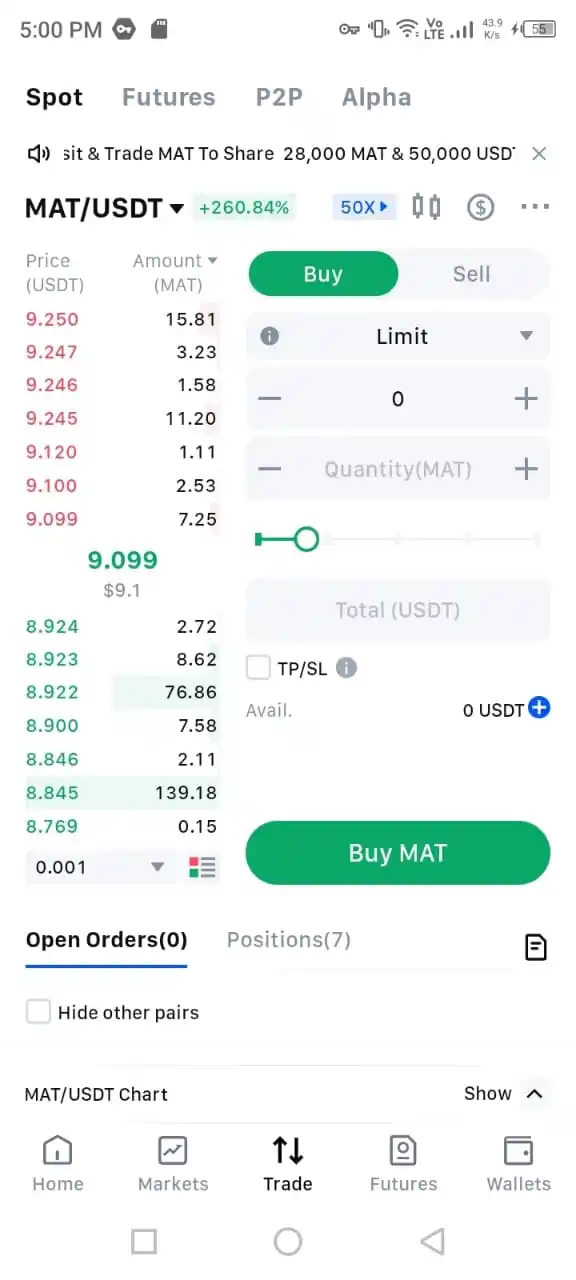Enable the TP/SL checkbox

tap(258, 668)
